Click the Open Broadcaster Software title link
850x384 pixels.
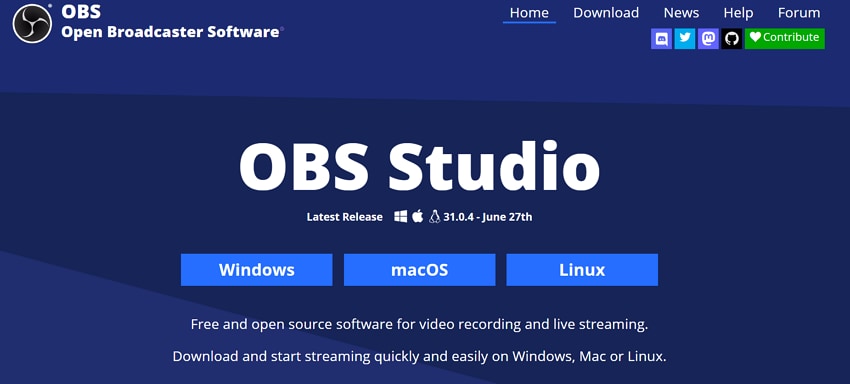(x=170, y=32)
